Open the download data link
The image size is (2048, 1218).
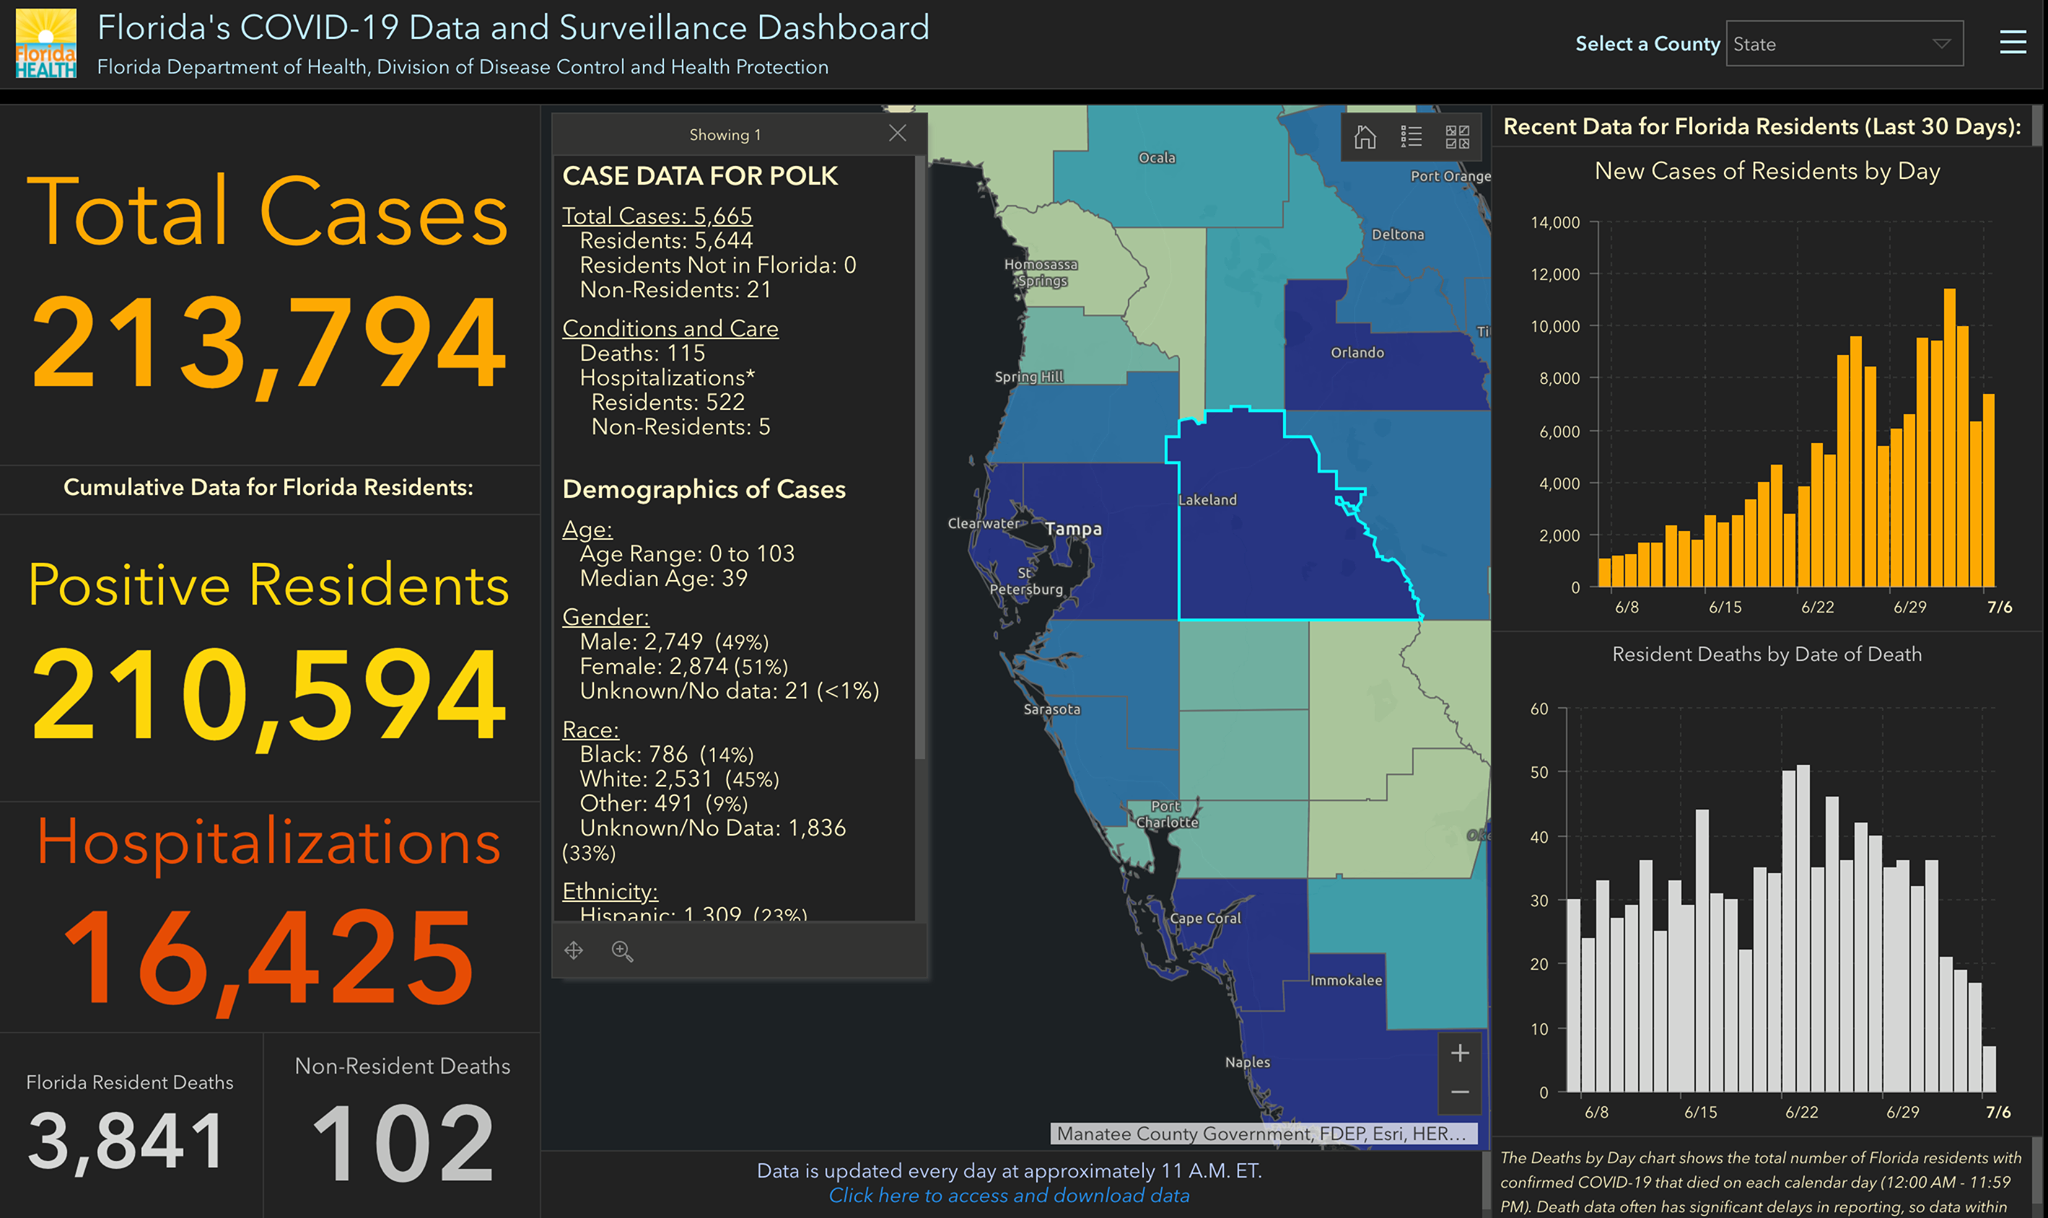coord(1009,1195)
